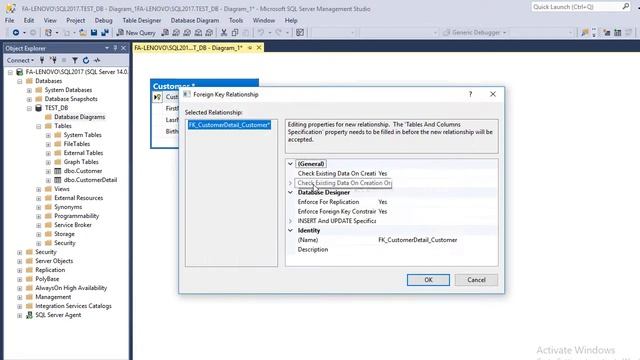The width and height of the screenshot is (640, 360).
Task: Collapse the Database Designer property section
Action: click(x=290, y=193)
